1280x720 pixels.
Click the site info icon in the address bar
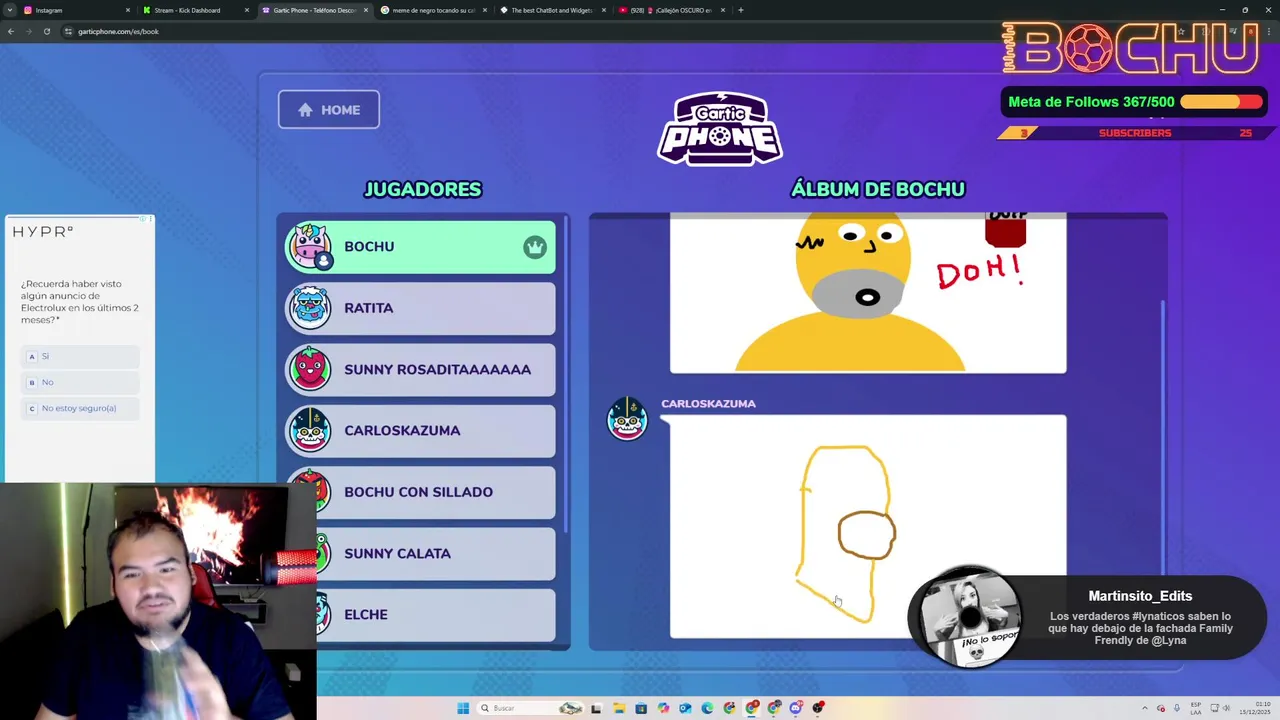click(x=68, y=31)
